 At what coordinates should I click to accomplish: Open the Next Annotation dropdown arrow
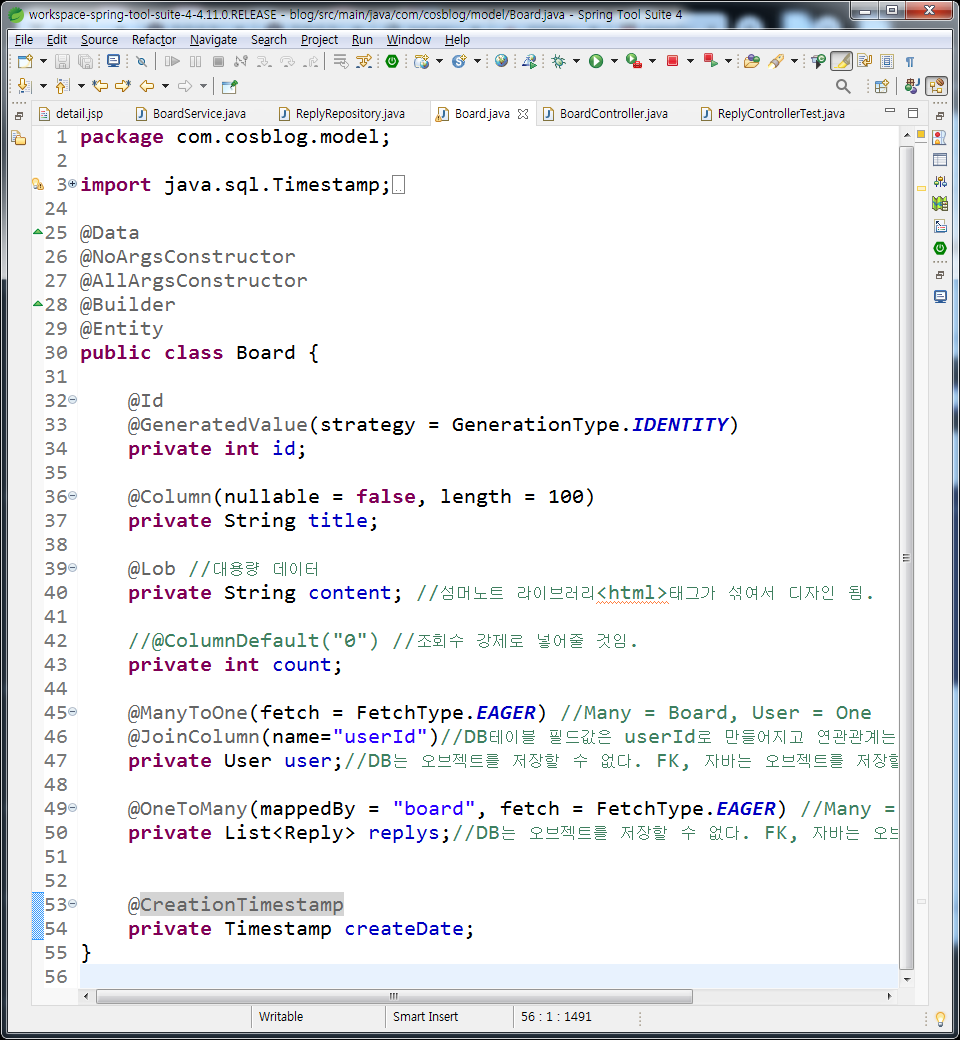(43, 86)
